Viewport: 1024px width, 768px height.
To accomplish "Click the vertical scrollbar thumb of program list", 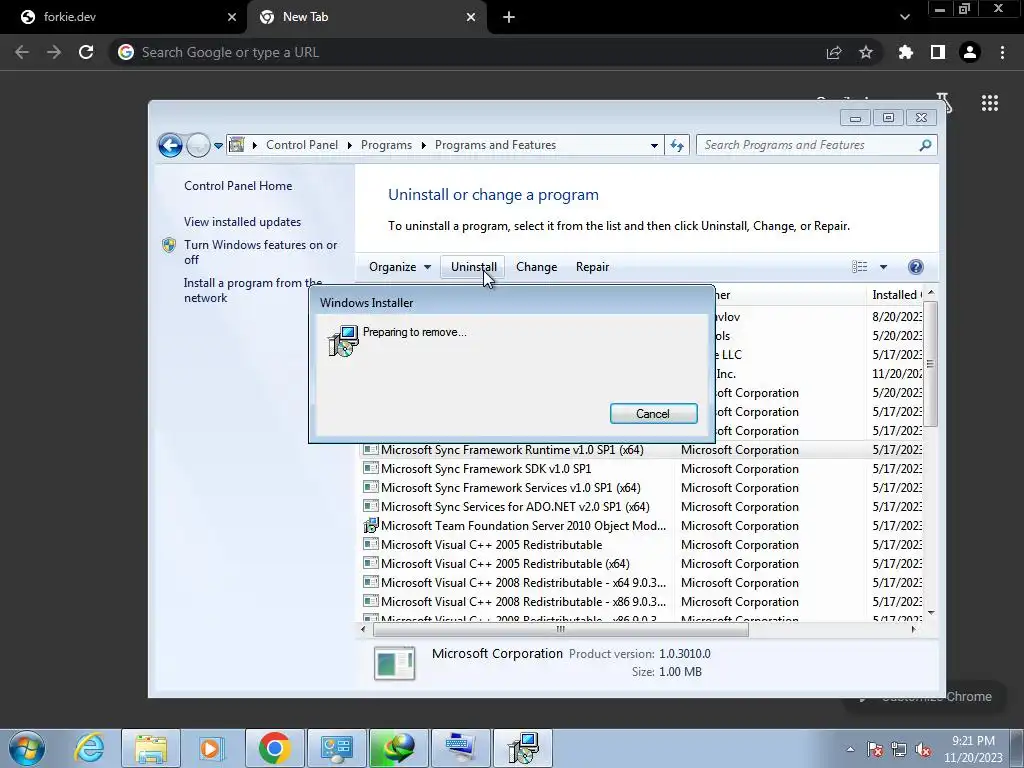I will (x=931, y=364).
